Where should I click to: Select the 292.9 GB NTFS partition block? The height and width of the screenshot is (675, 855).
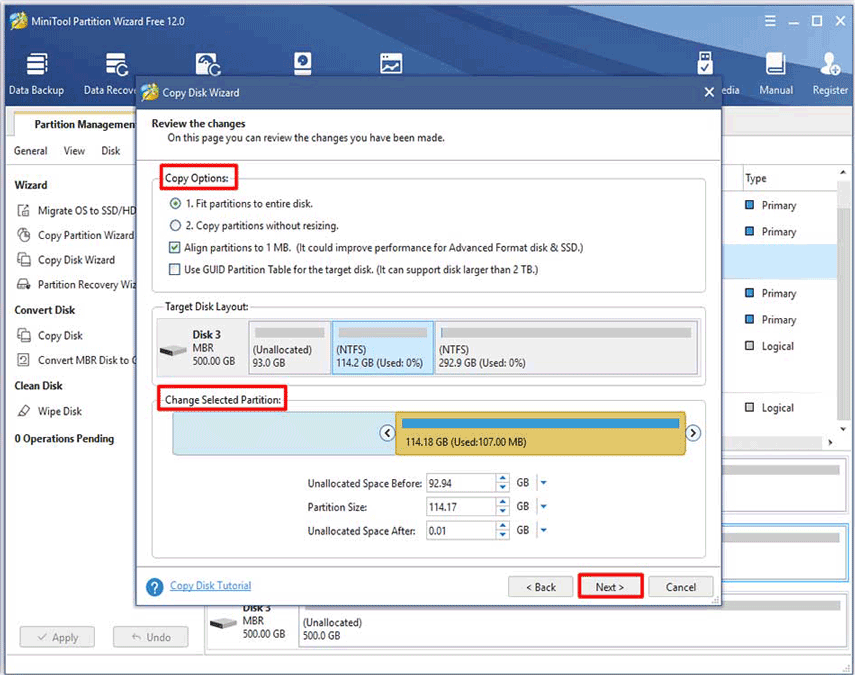[x=567, y=348]
